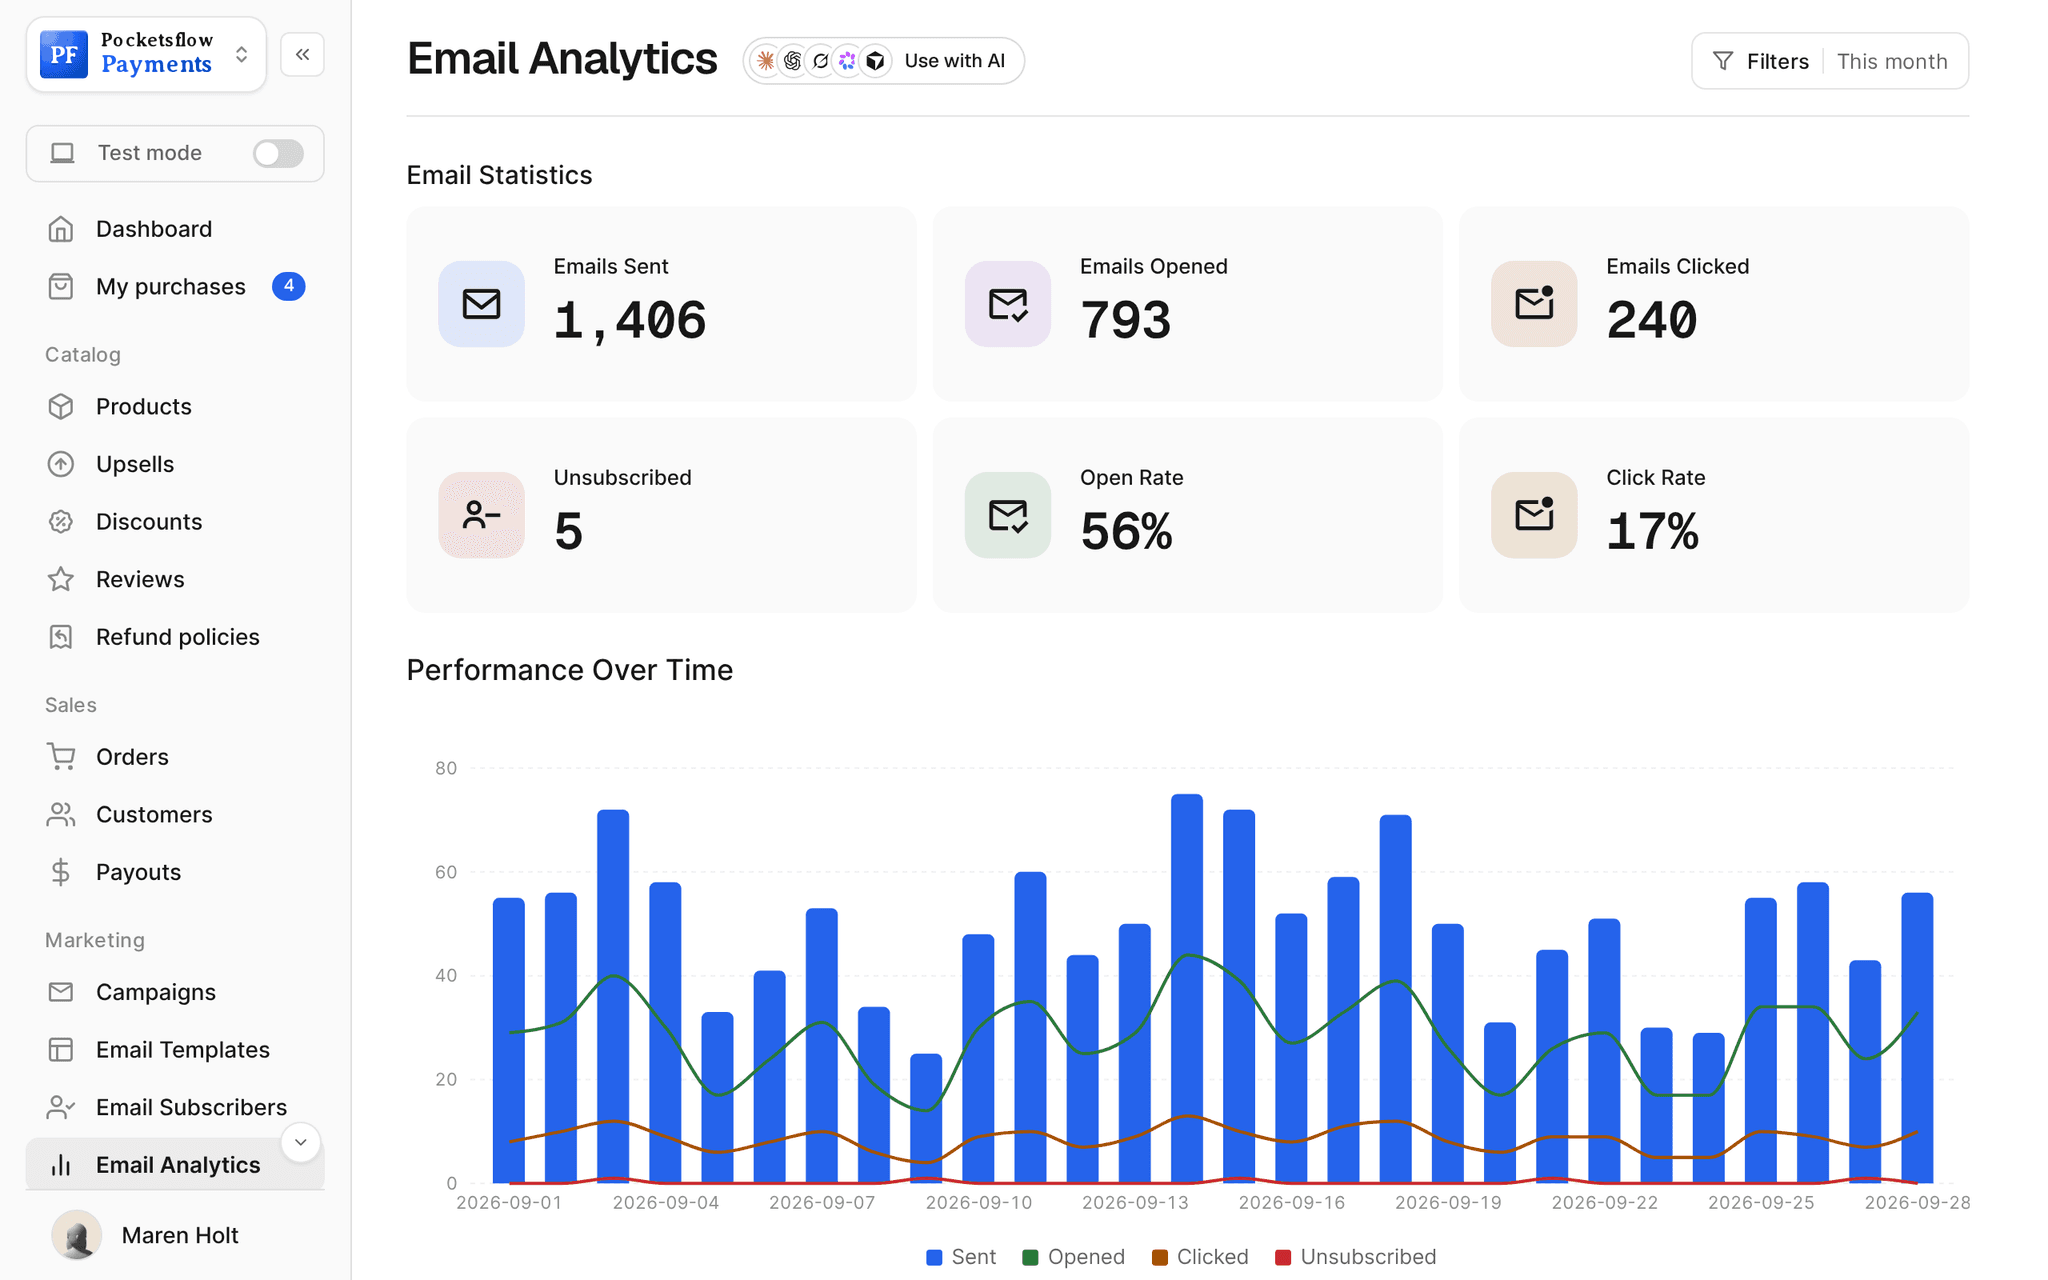Click the Refund policies icon

point(61,637)
